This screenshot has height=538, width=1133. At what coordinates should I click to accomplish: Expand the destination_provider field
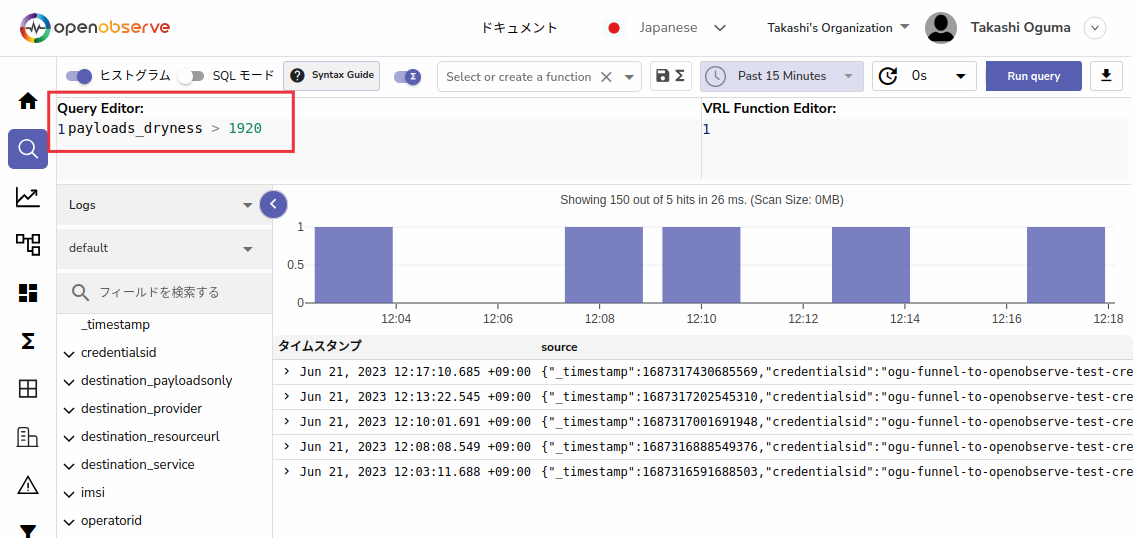click(x=69, y=410)
